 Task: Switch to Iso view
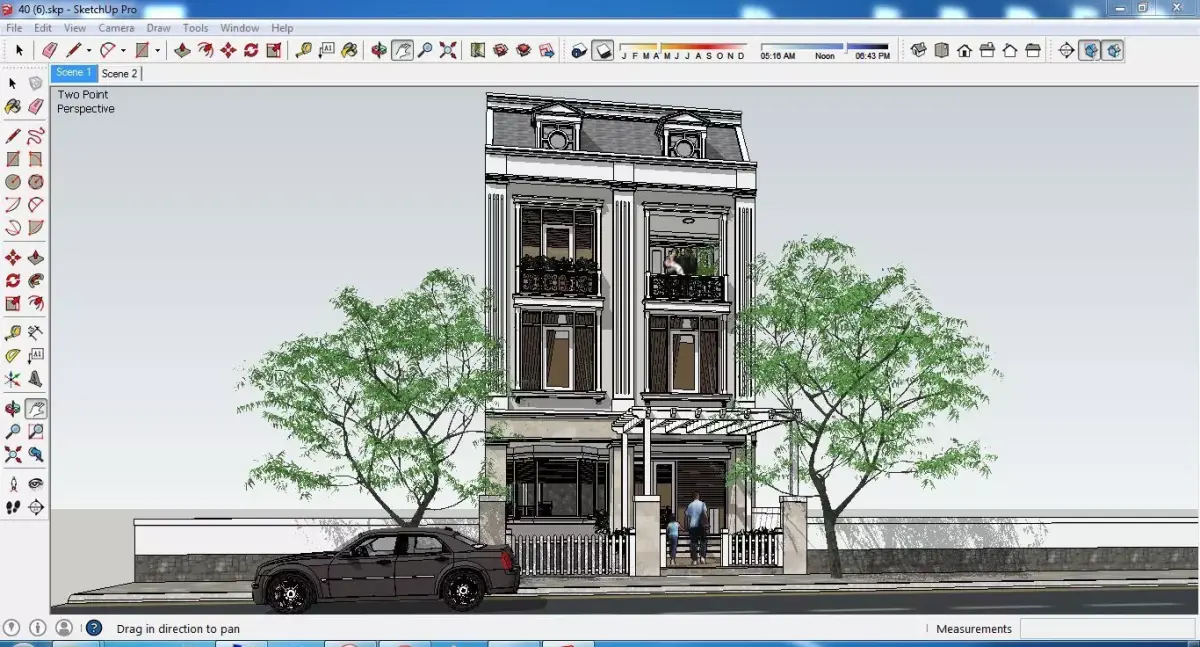point(918,50)
